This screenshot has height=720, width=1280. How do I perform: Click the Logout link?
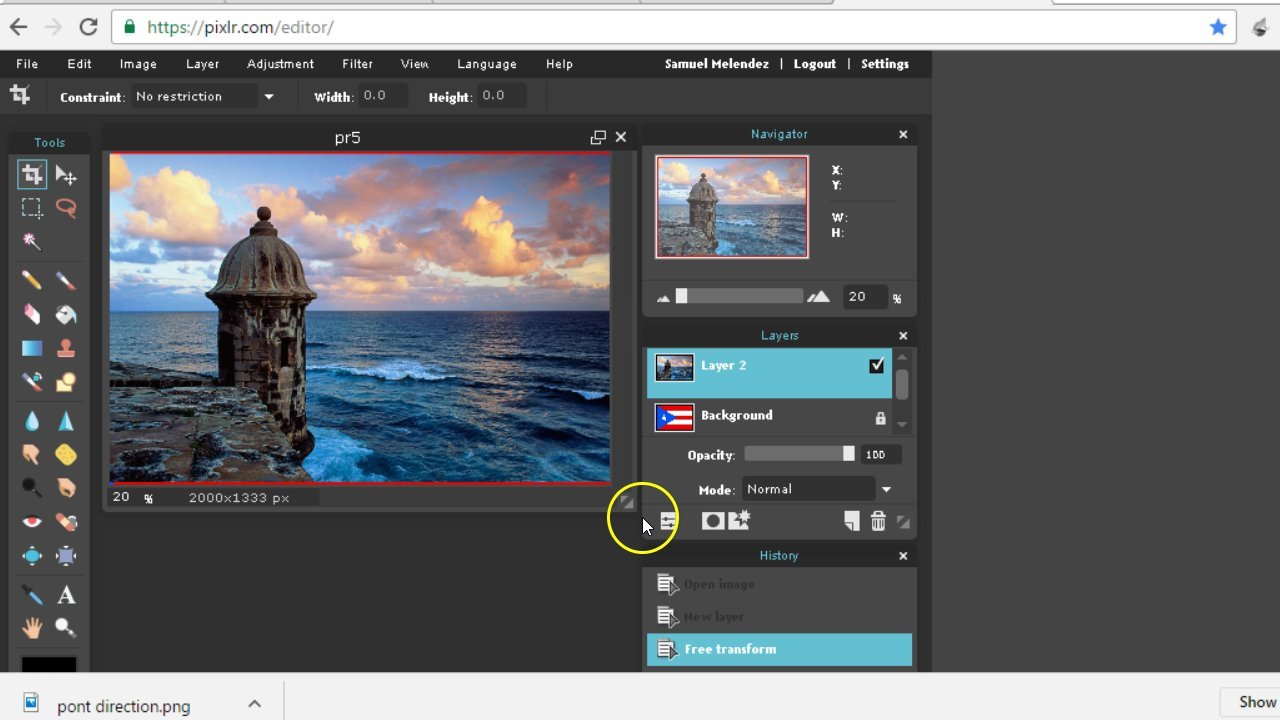[814, 63]
